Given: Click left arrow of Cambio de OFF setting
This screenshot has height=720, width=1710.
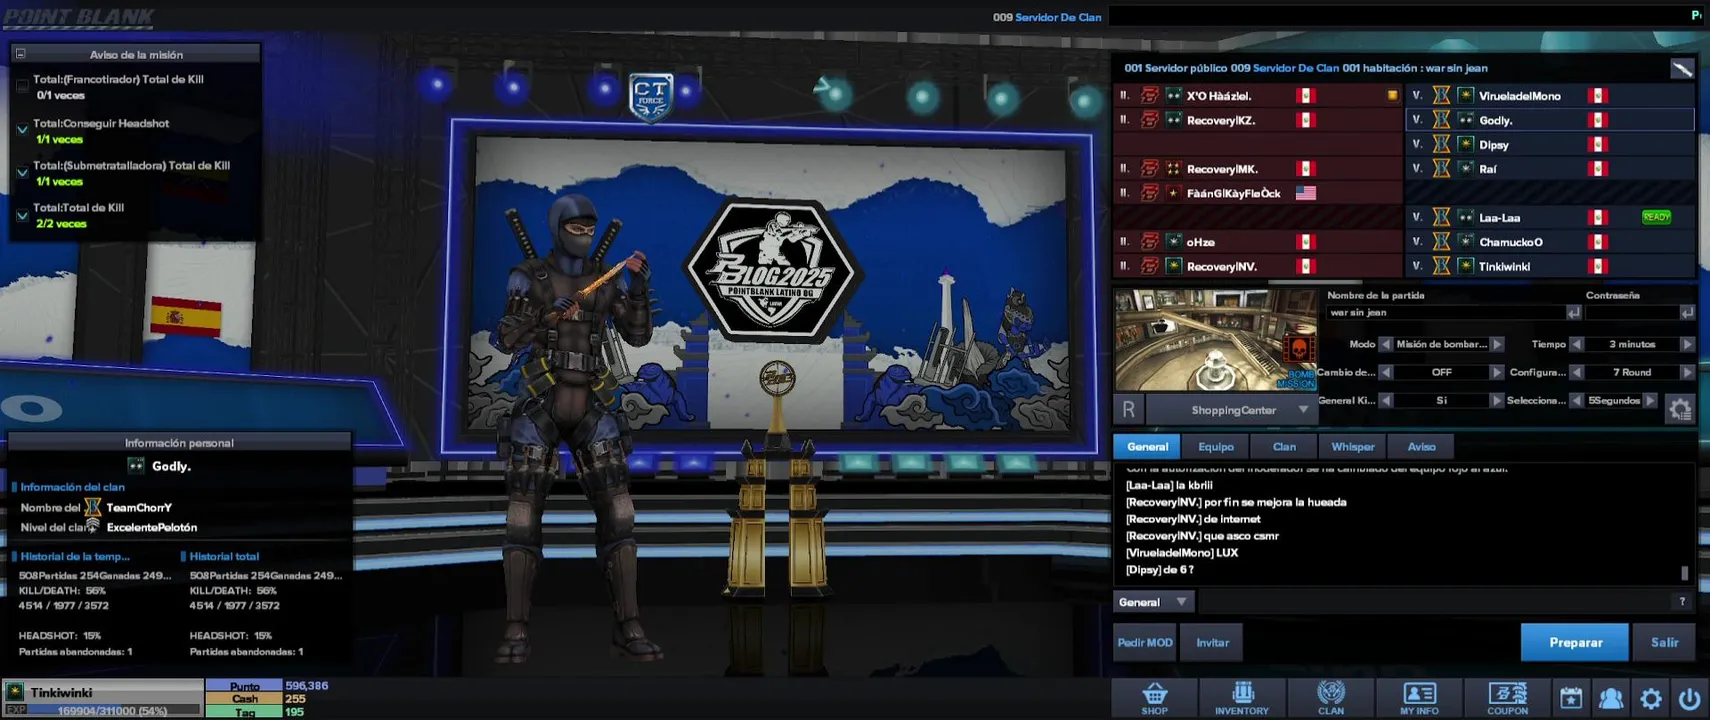Looking at the screenshot, I should click(x=1386, y=372).
